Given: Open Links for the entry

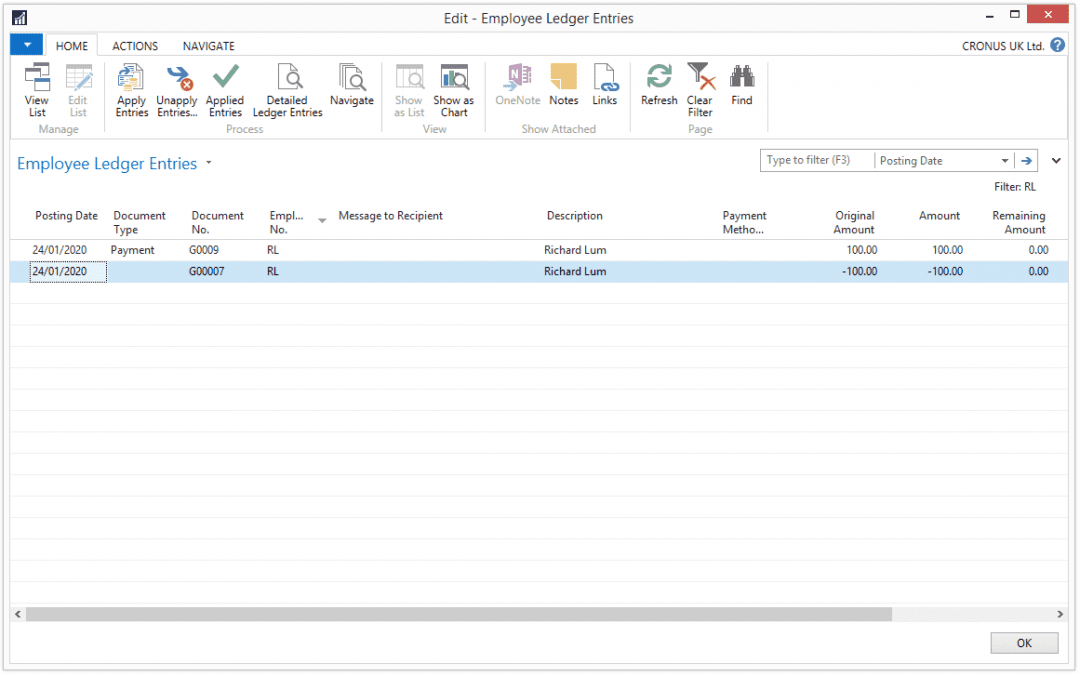Looking at the screenshot, I should [x=604, y=90].
